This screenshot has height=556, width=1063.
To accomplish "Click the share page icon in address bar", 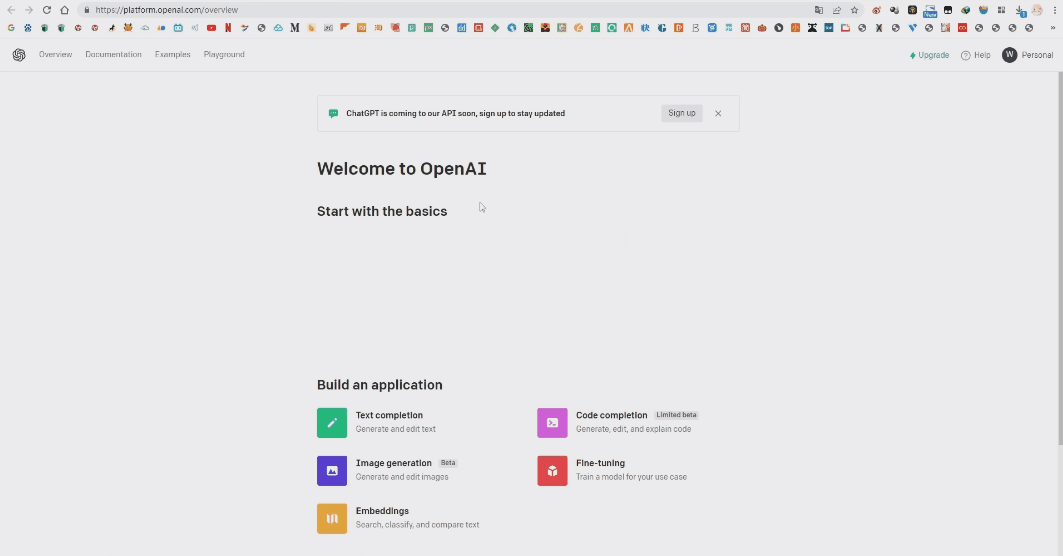I will (837, 10).
